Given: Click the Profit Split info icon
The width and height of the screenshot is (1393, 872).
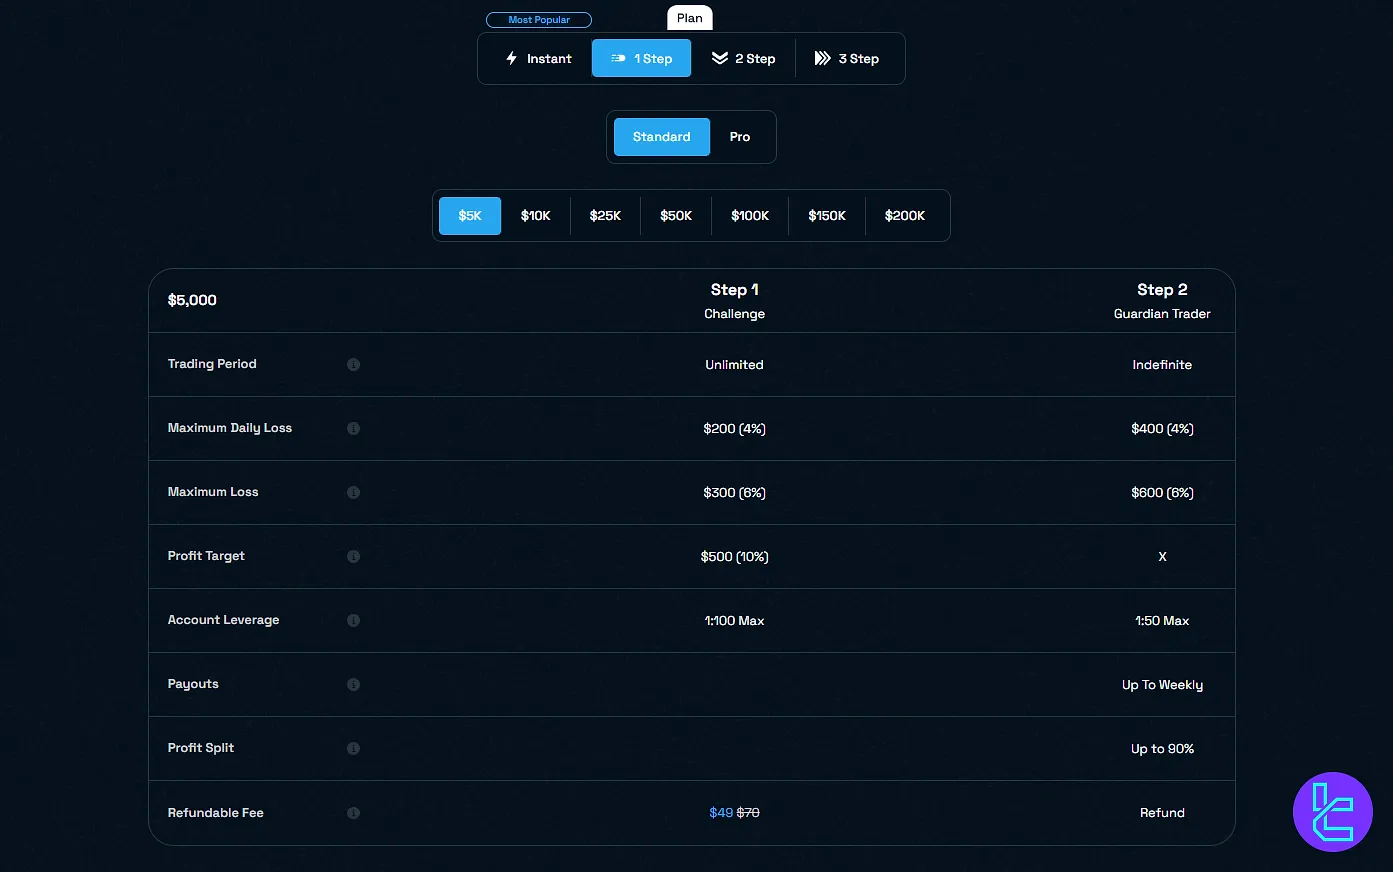Looking at the screenshot, I should [x=353, y=749].
